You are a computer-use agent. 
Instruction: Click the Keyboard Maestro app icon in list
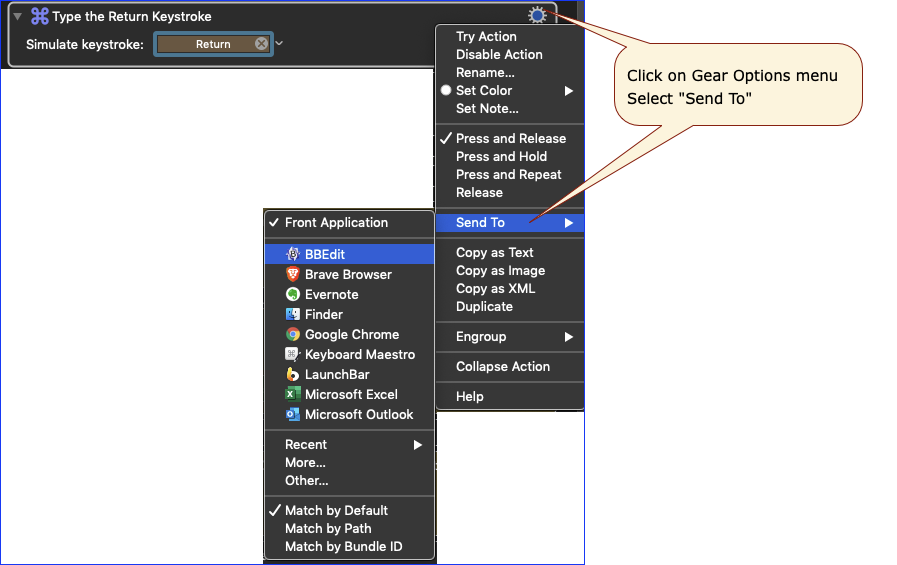click(293, 354)
